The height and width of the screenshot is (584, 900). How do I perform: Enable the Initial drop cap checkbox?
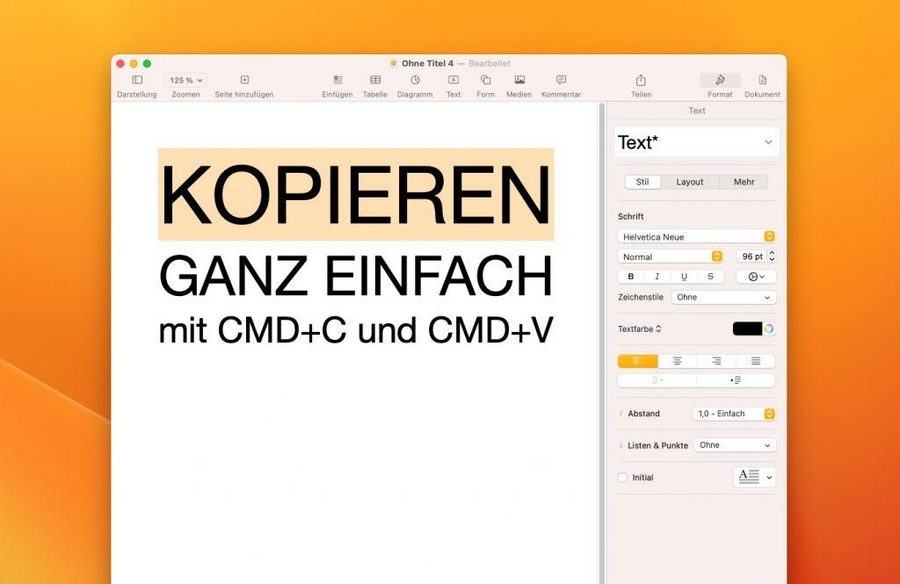(x=623, y=478)
